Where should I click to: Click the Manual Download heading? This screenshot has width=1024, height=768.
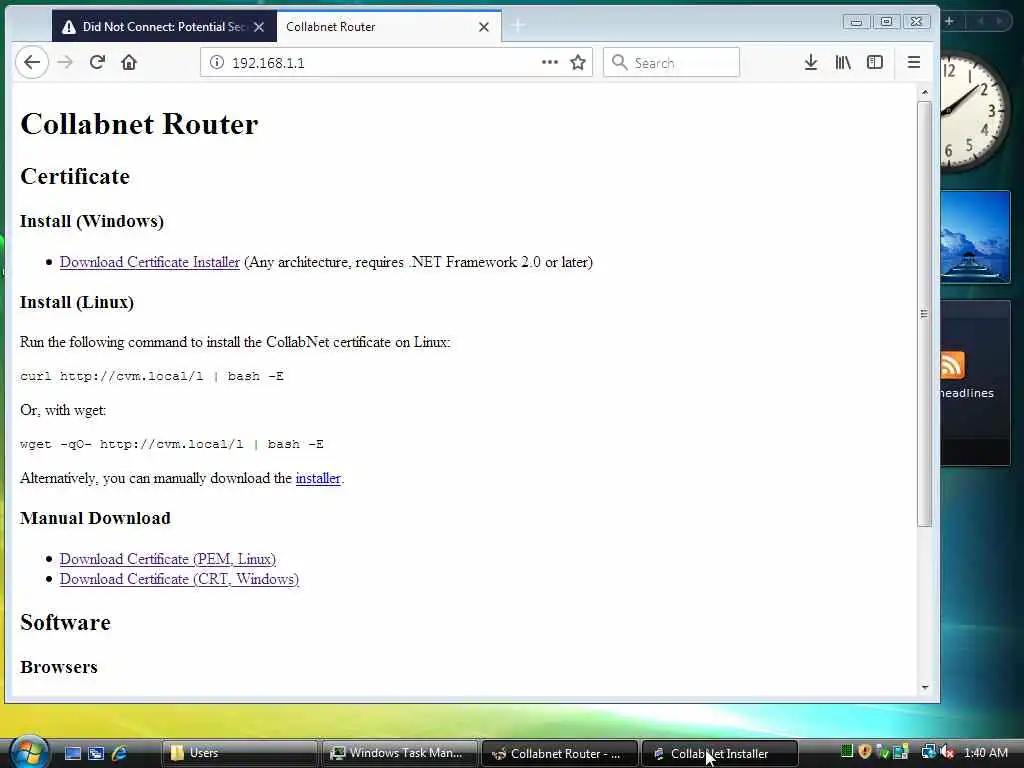[x=95, y=518]
